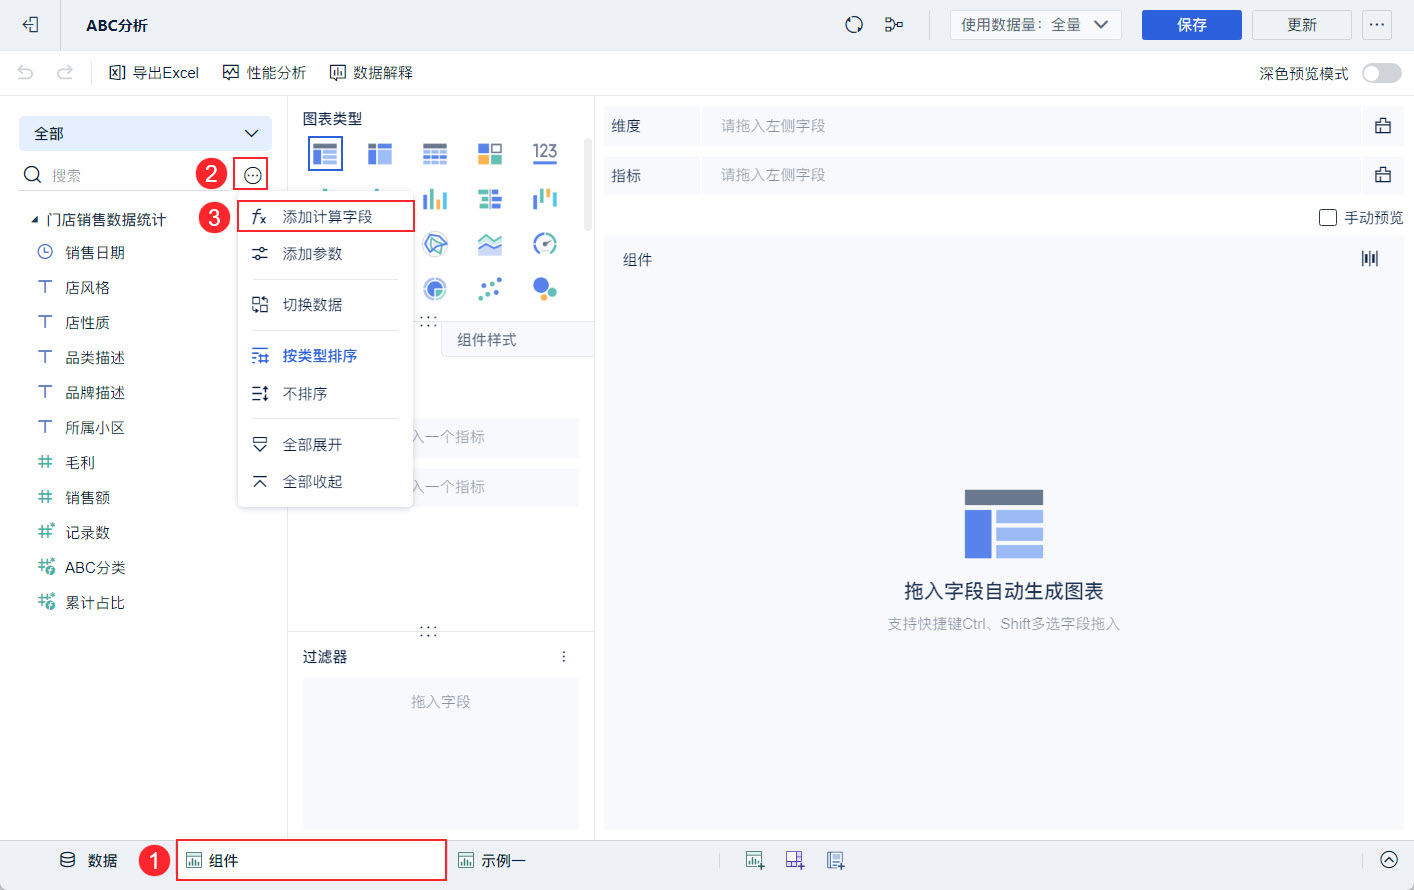Choose 不排序 from the menu
This screenshot has width=1414, height=890.
click(326, 394)
